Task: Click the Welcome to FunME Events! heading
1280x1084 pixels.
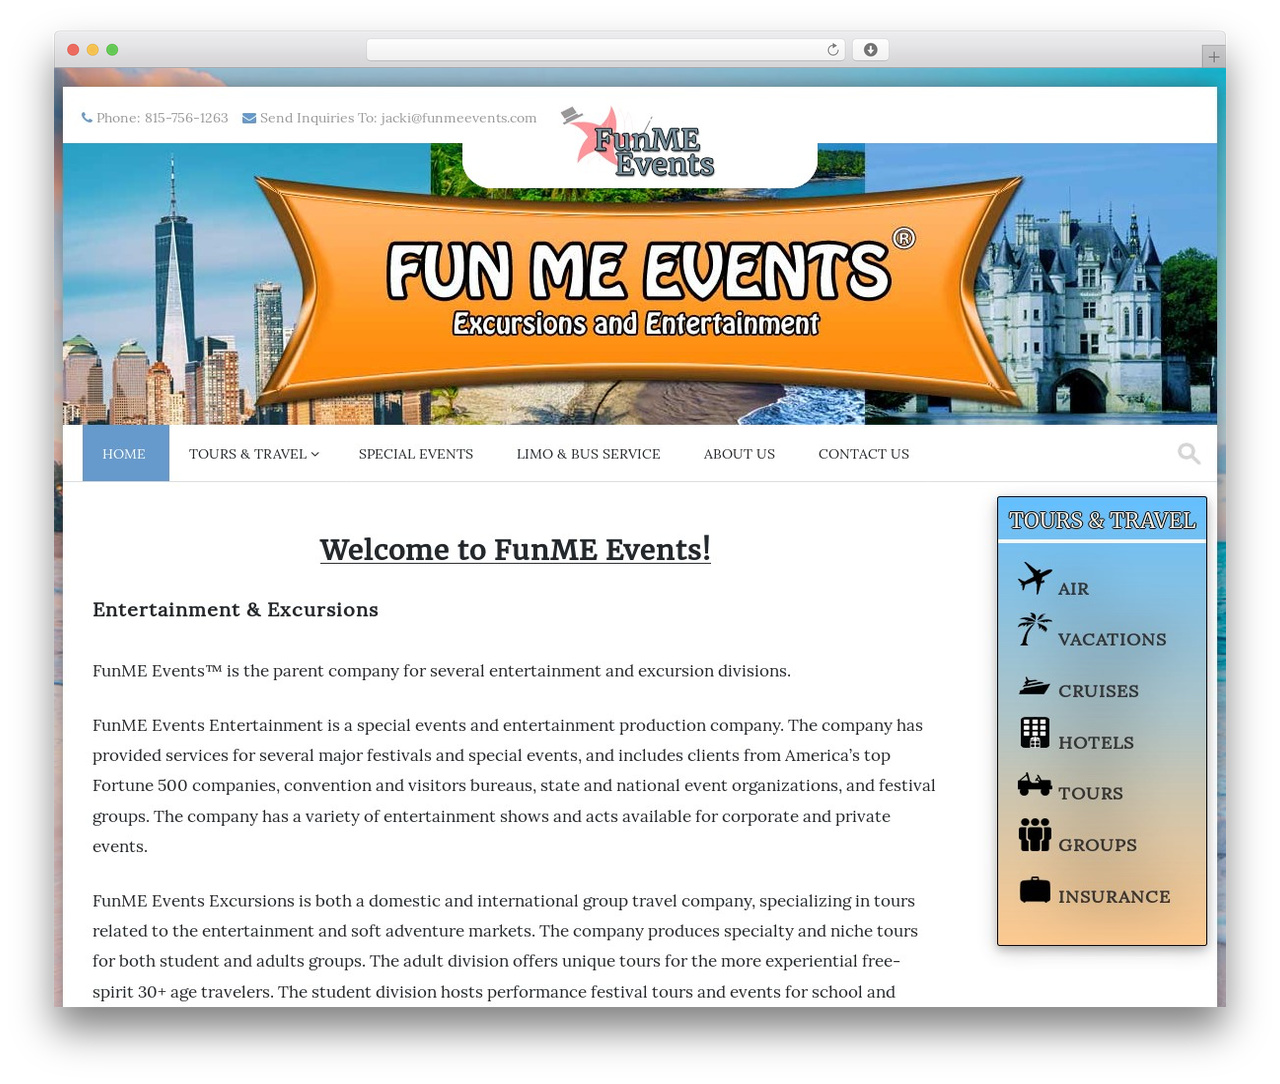Action: pos(515,549)
